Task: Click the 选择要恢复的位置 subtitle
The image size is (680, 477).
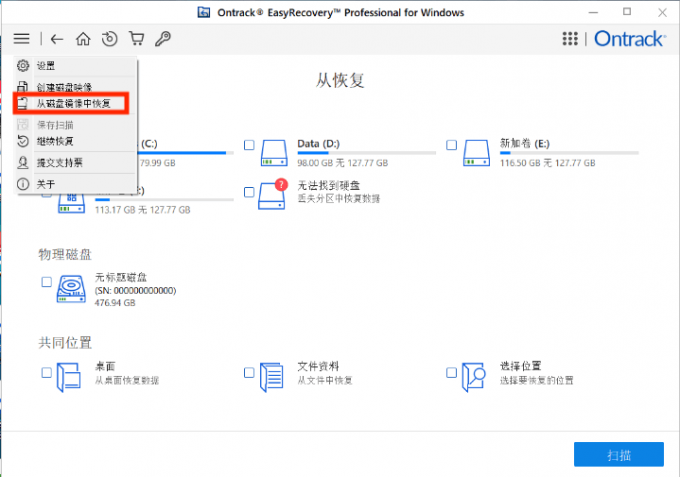Action: point(536,380)
